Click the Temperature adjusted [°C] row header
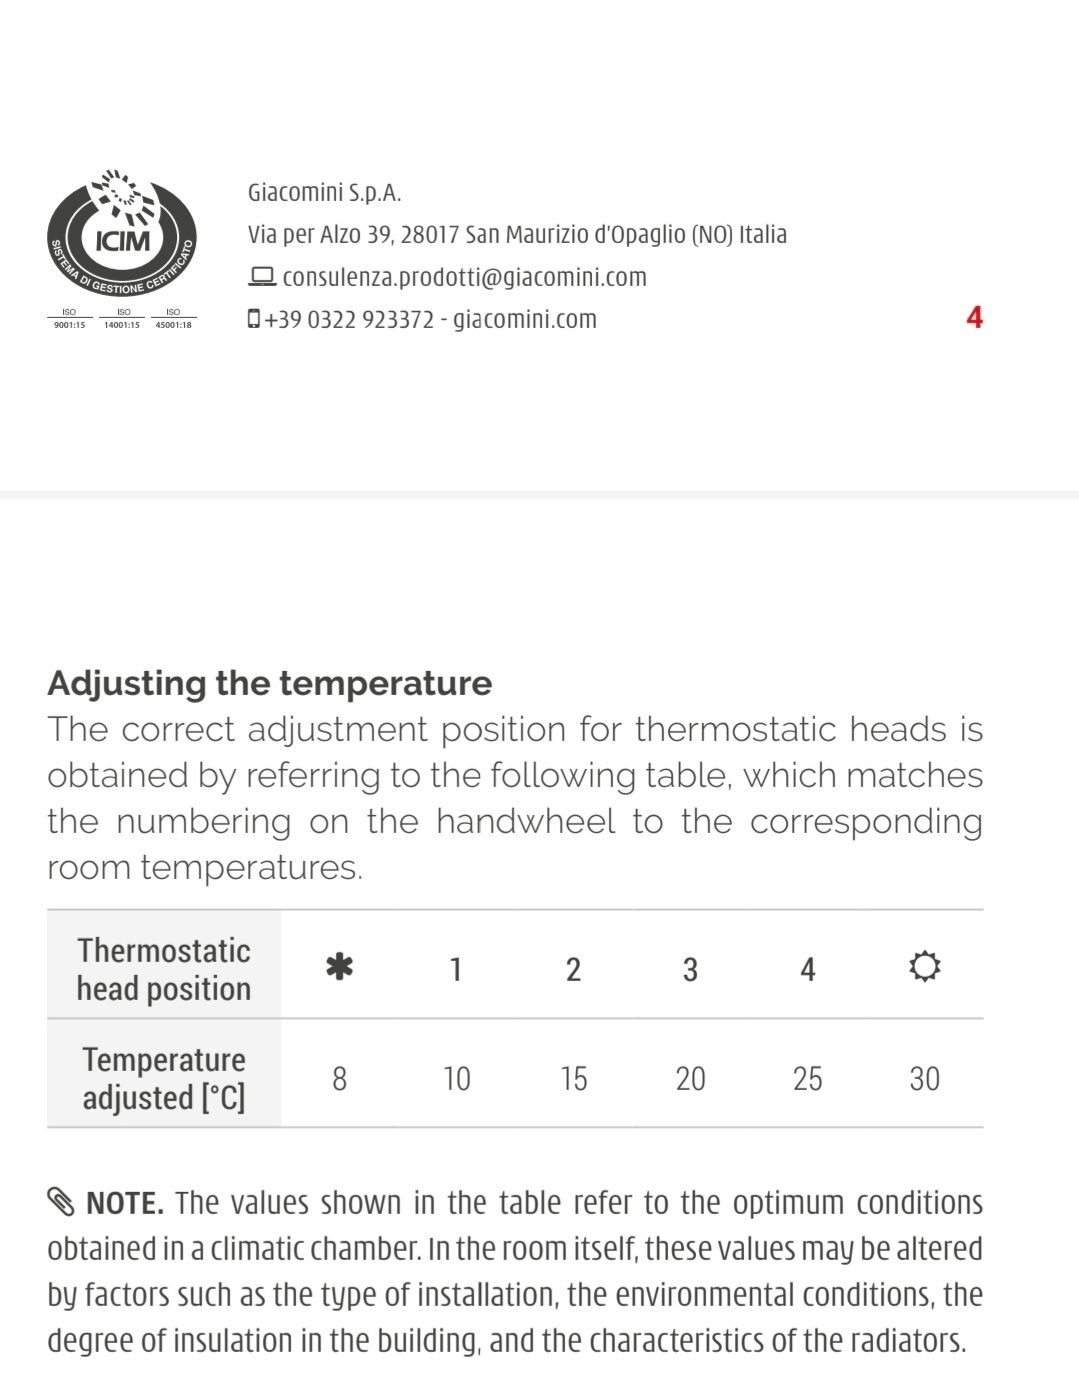1079x1388 pixels. point(164,1078)
